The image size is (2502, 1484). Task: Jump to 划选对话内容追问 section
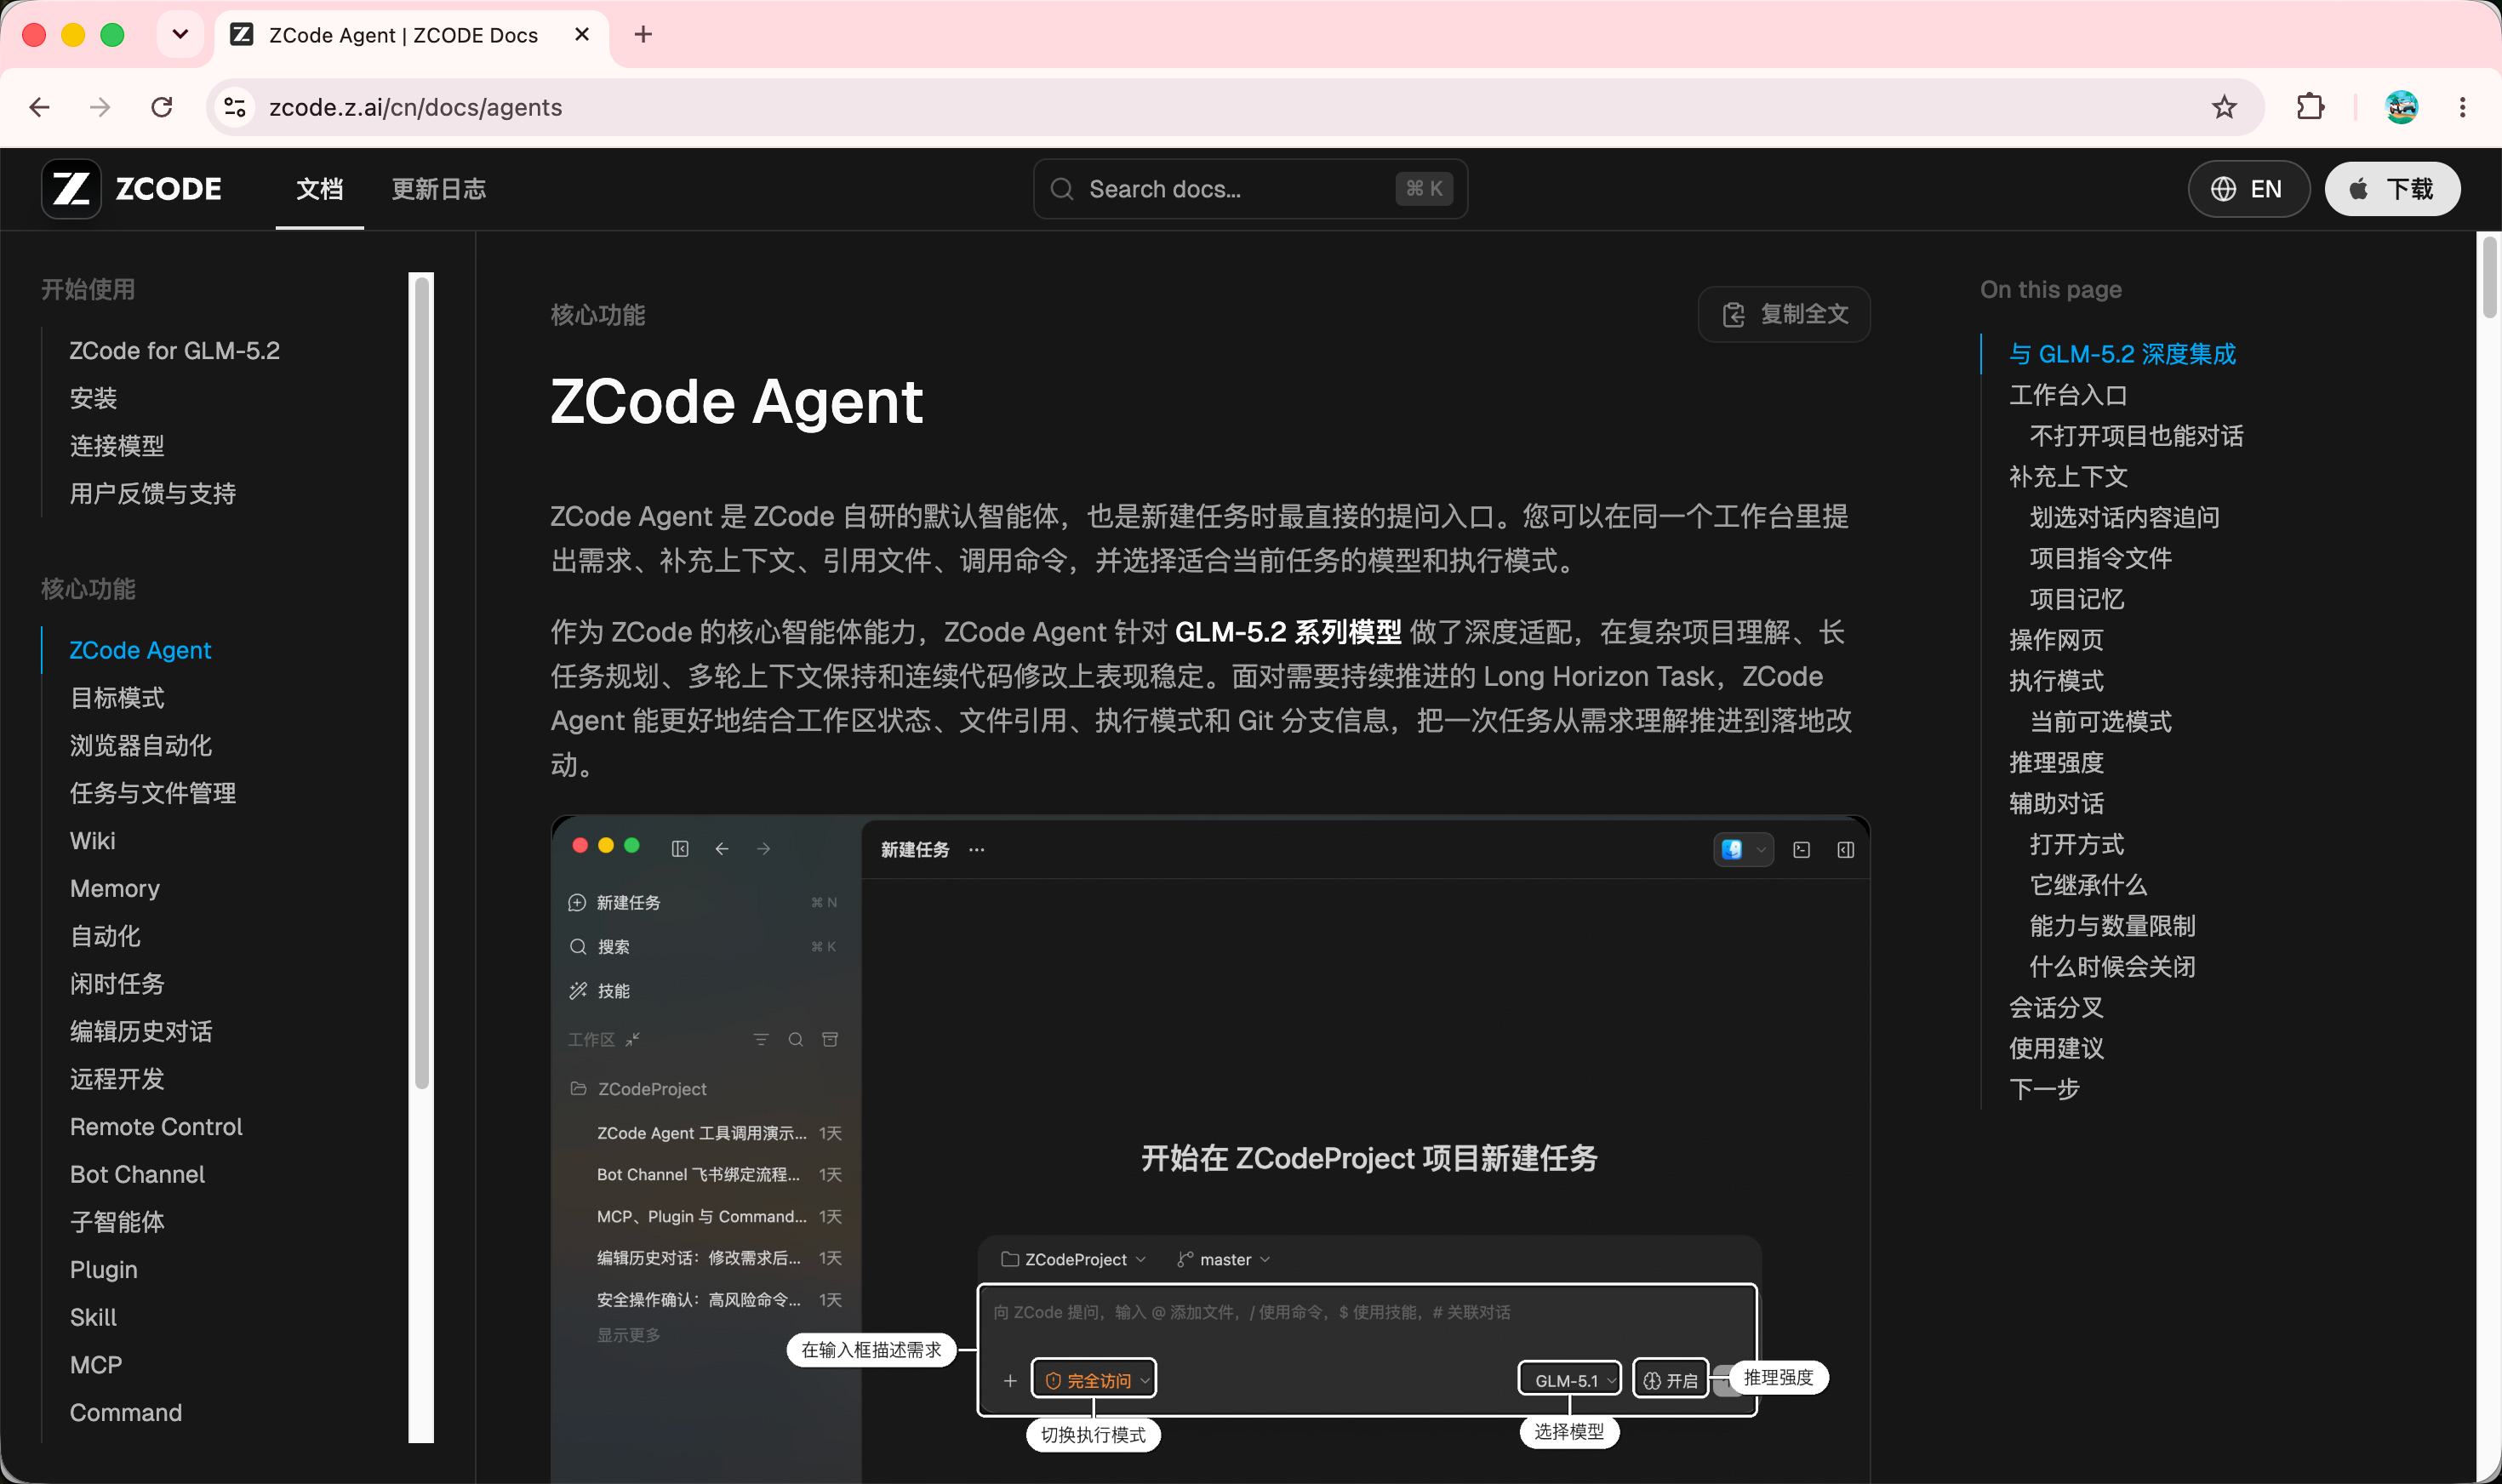(x=2124, y=517)
